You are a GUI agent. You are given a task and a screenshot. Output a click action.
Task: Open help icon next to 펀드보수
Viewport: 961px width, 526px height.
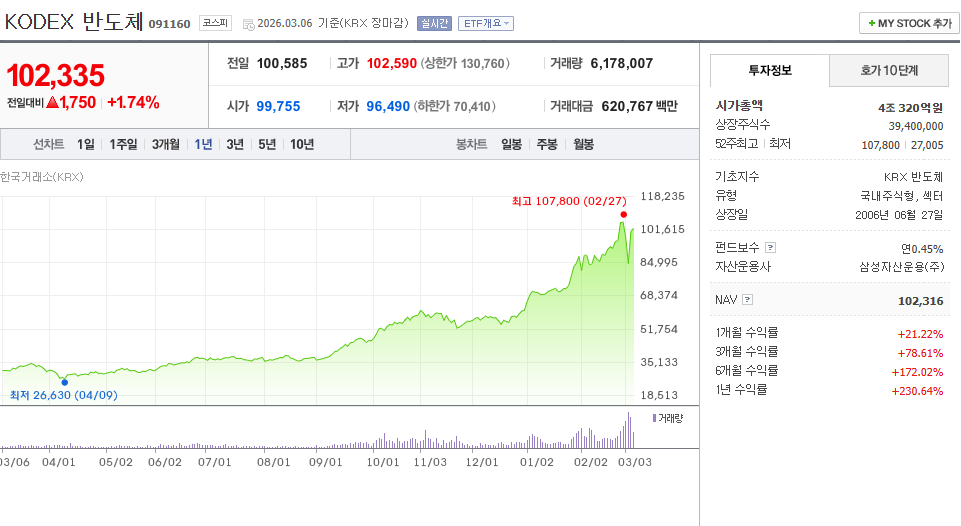771,248
